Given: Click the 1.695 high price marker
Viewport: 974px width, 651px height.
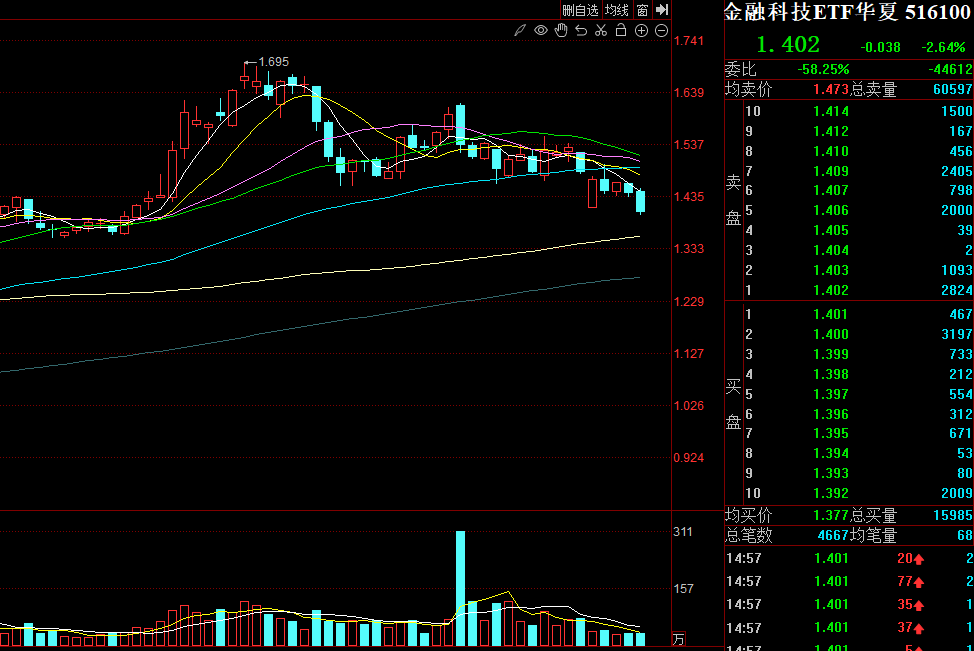Looking at the screenshot, I should pyautogui.click(x=273, y=62).
